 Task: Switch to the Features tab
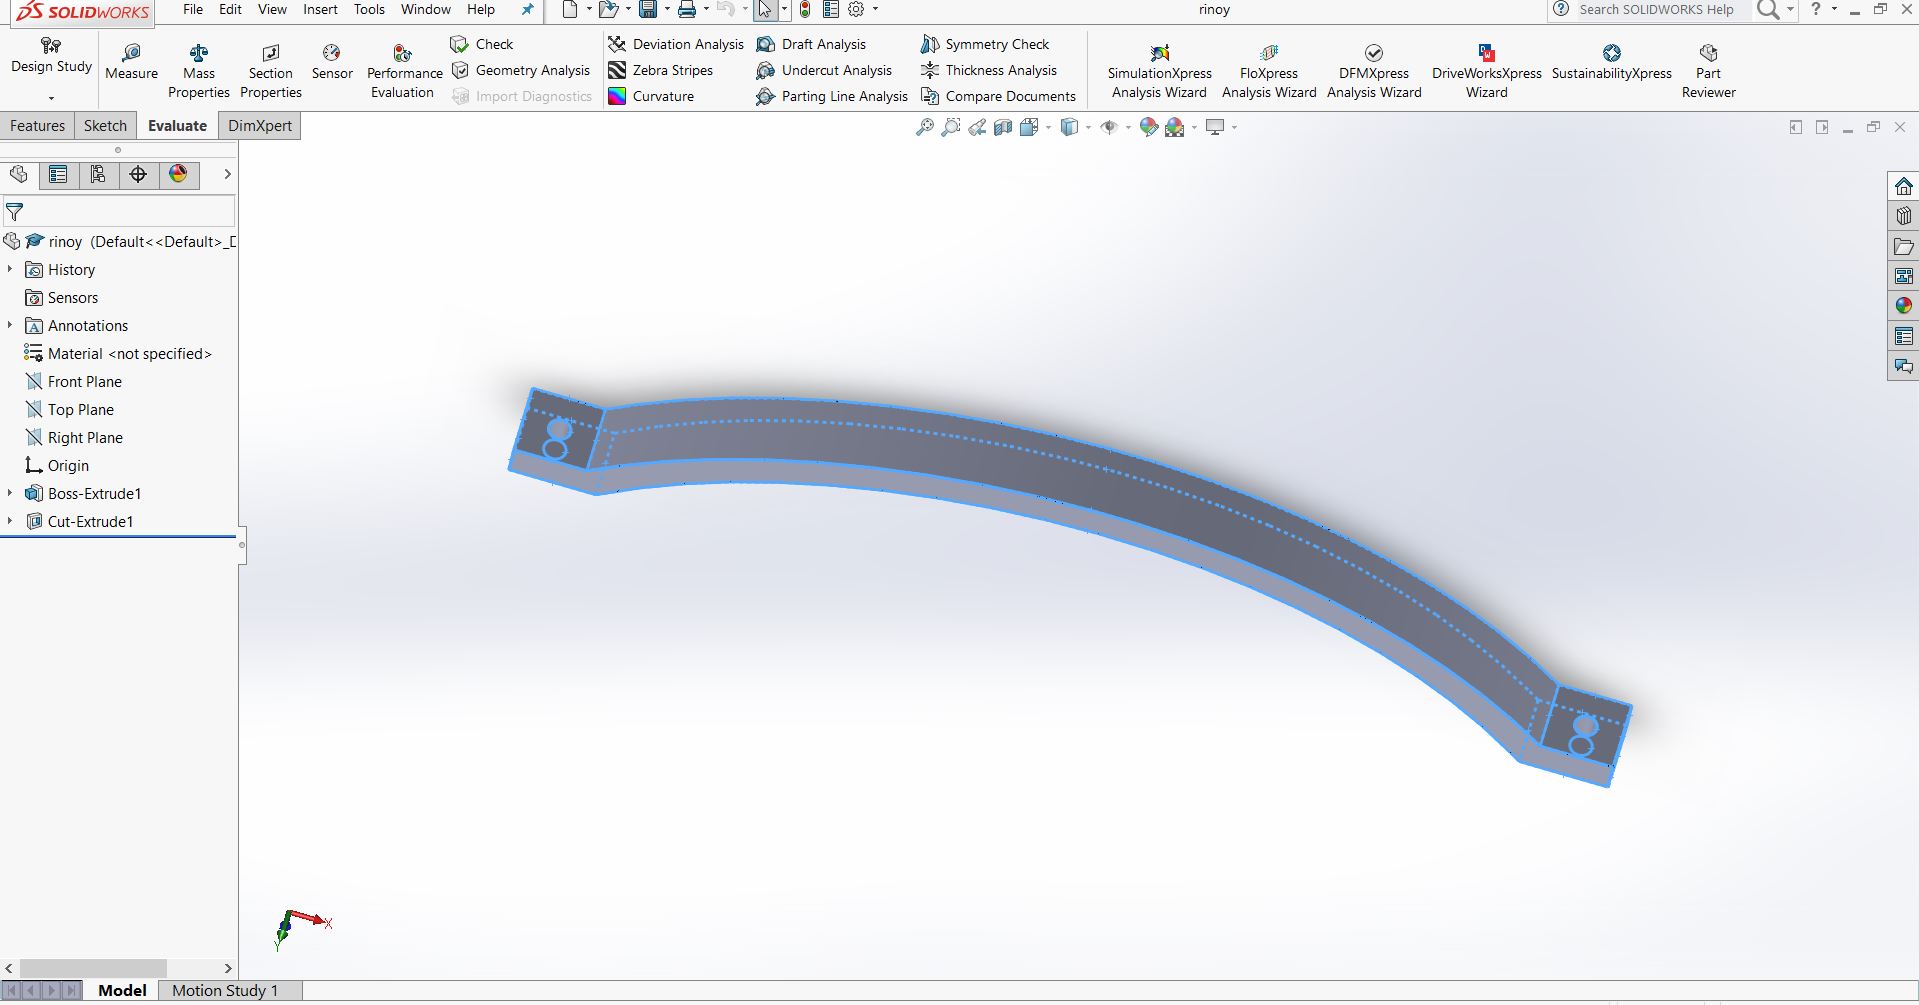(x=37, y=126)
